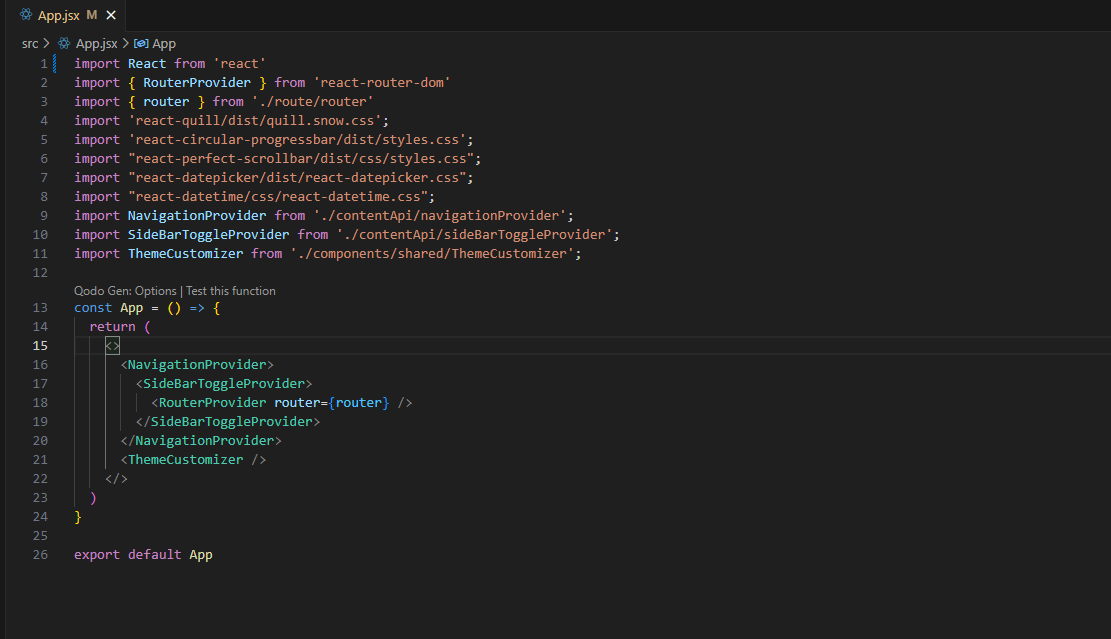1111x639 pixels.
Task: Click the quill.snow.css import string
Action: (x=255, y=121)
